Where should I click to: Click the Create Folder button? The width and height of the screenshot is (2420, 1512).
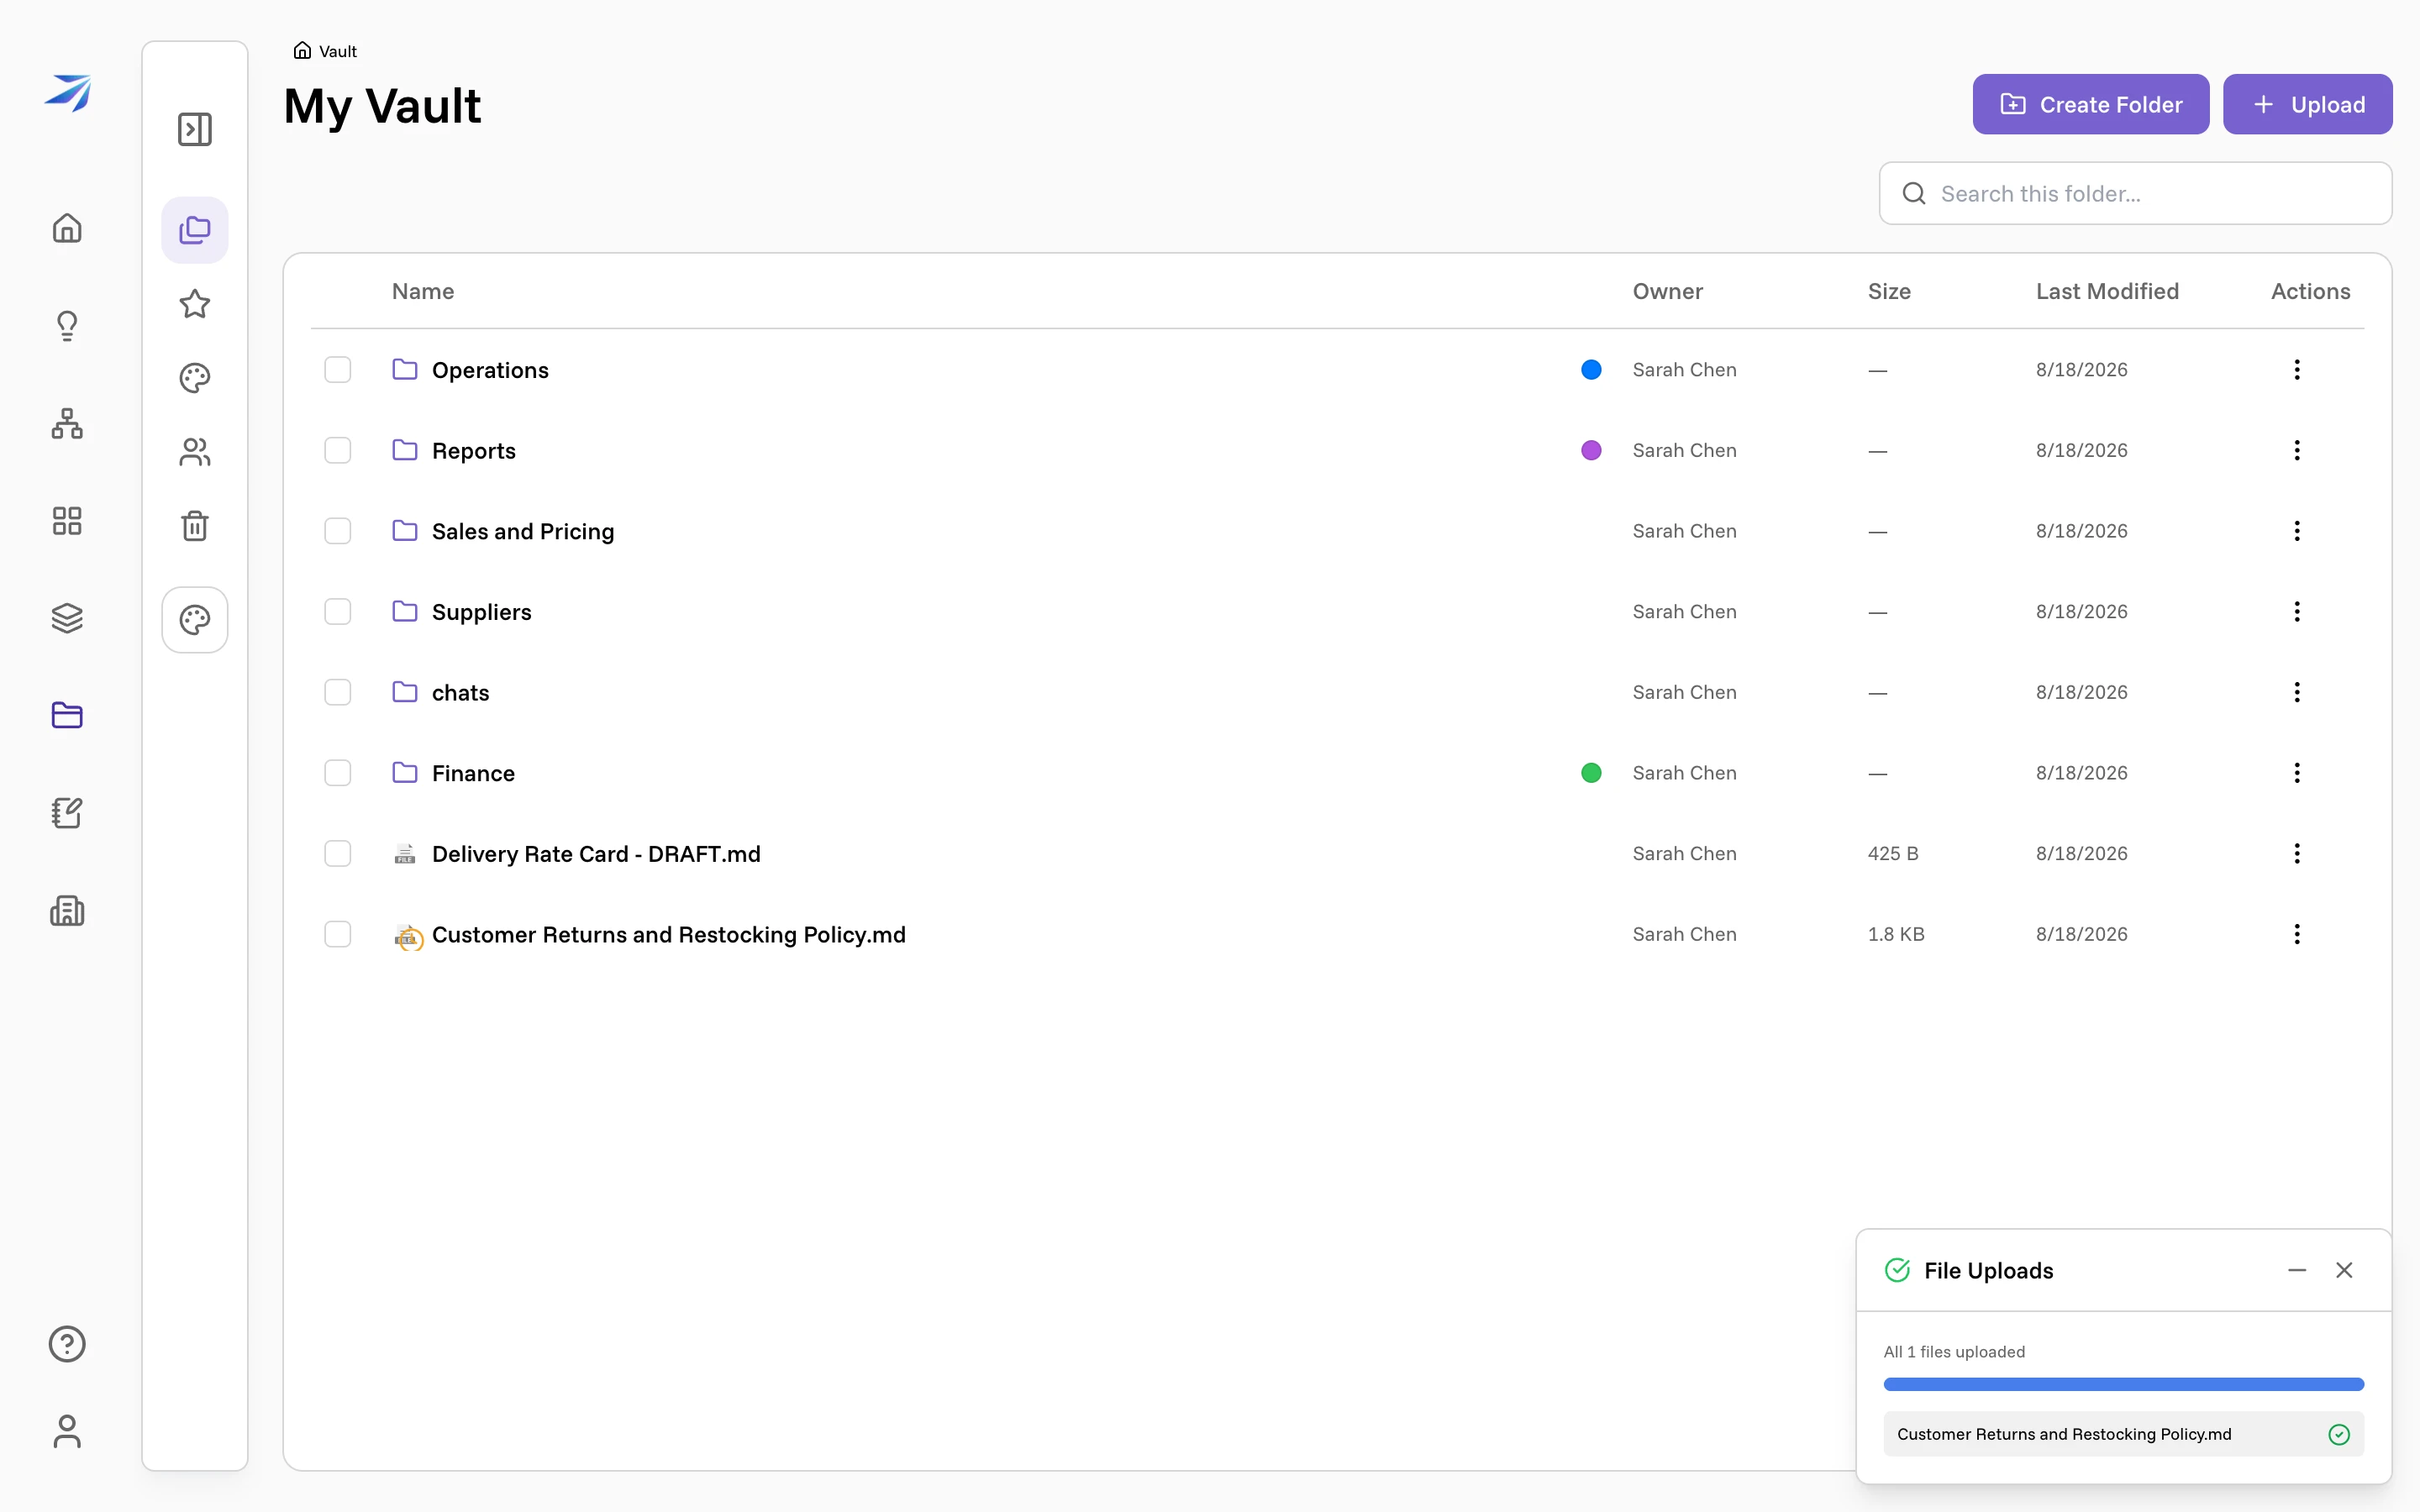click(x=2091, y=104)
